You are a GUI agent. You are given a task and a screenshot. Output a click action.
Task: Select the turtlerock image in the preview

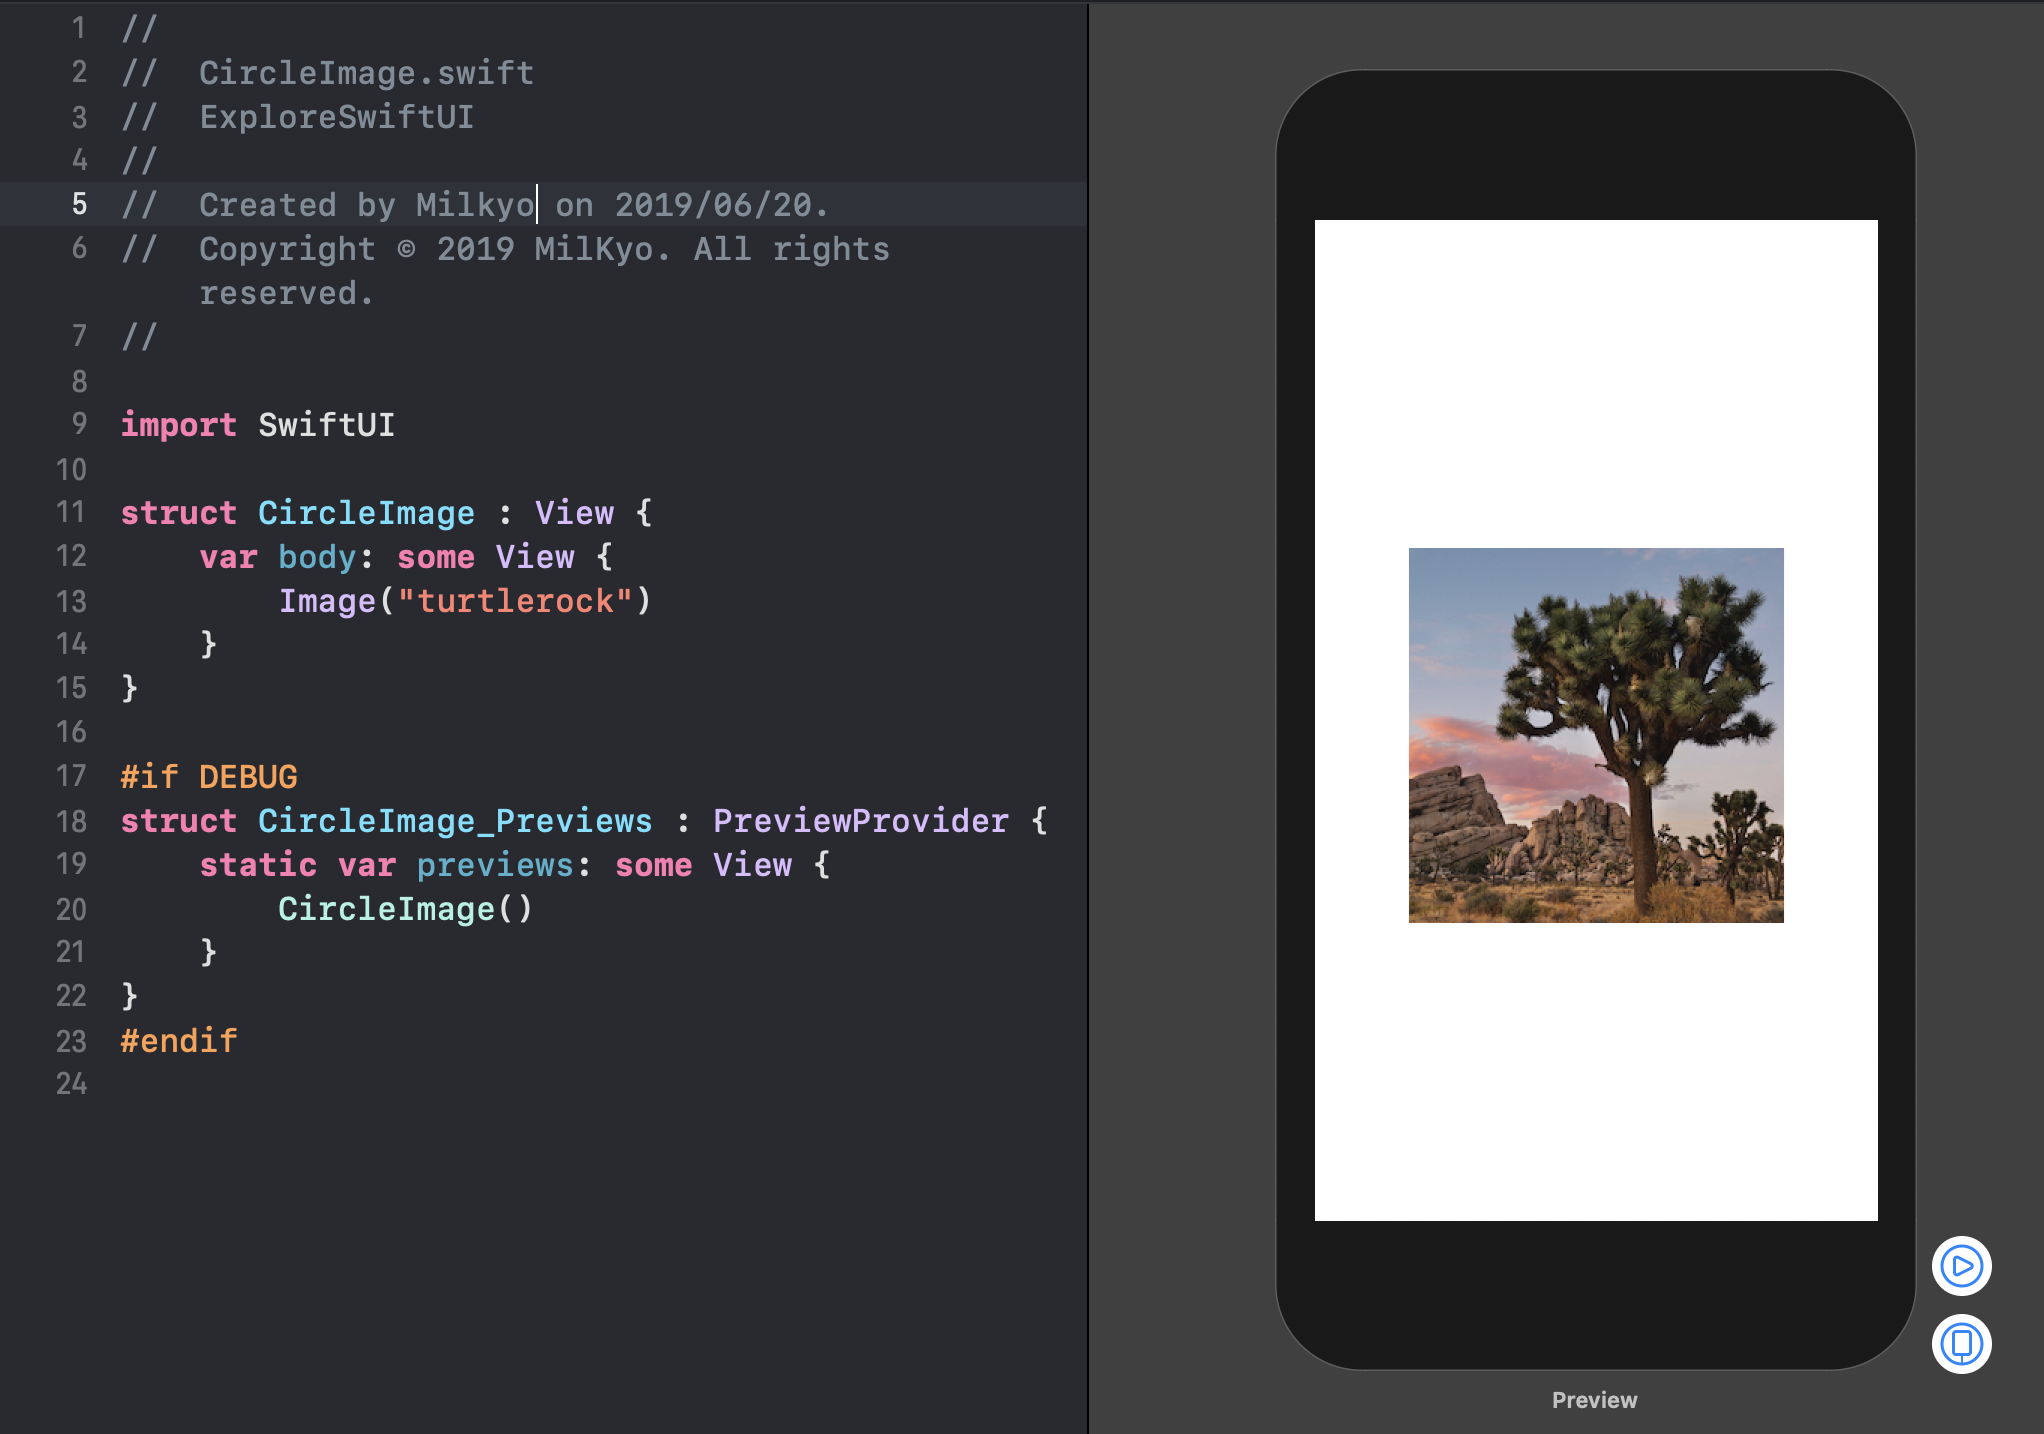[1595, 735]
